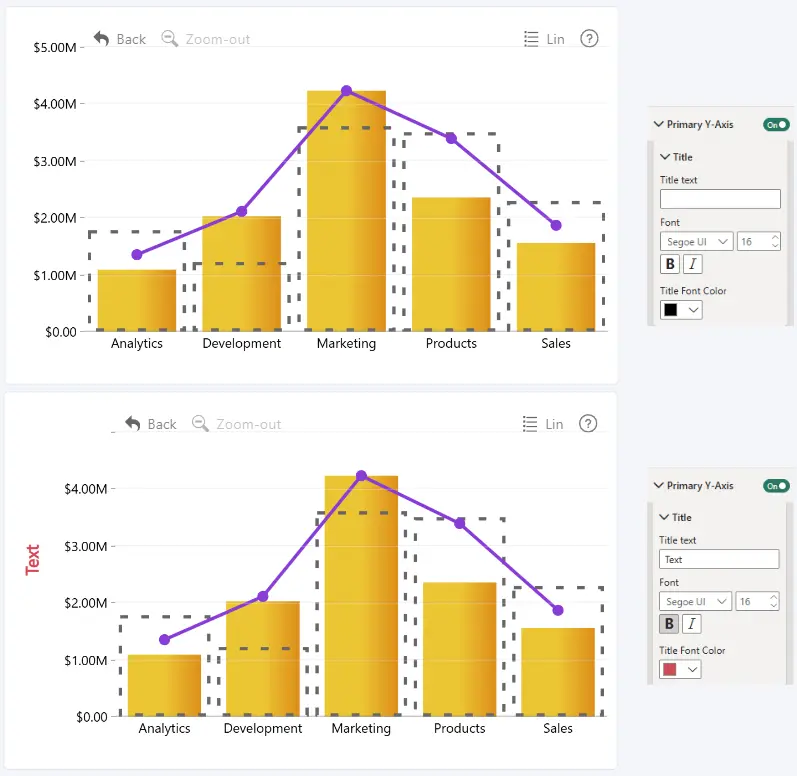The width and height of the screenshot is (797, 776).
Task: Toggle Italic in the upper Primary Y-Axis panel
Action: (x=692, y=264)
